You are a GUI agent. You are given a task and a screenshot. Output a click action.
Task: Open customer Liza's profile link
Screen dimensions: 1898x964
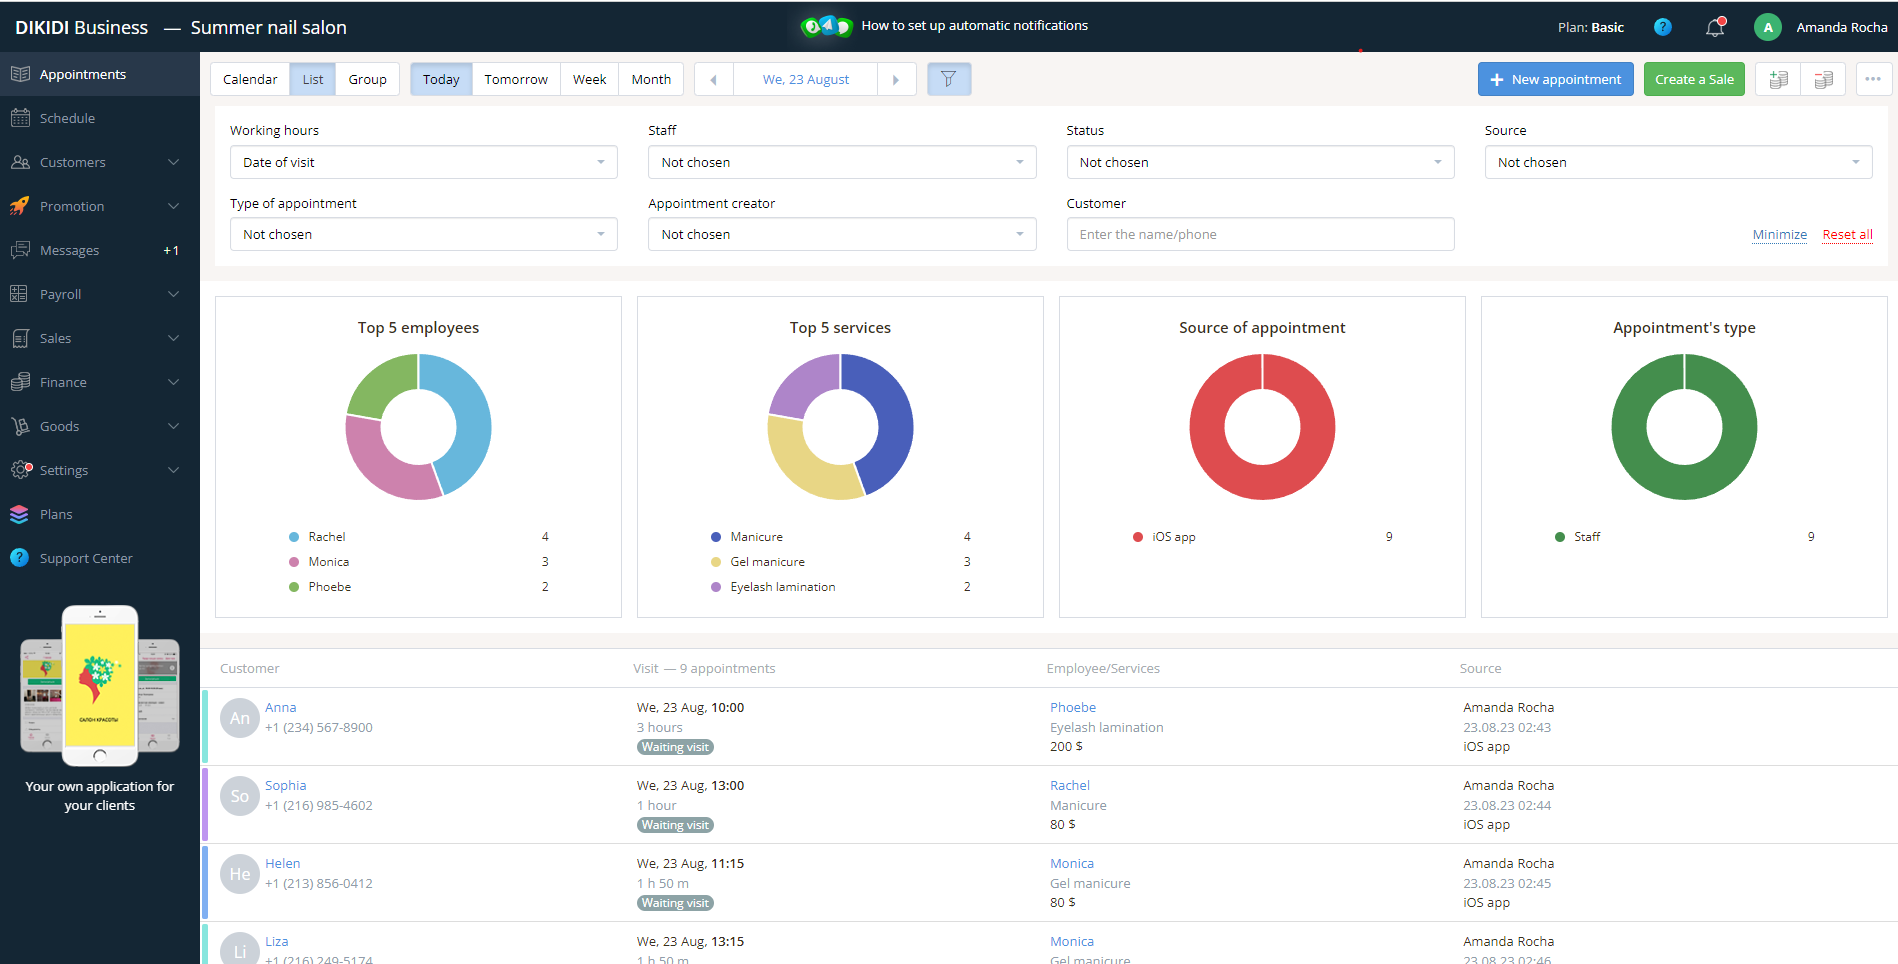pos(277,941)
